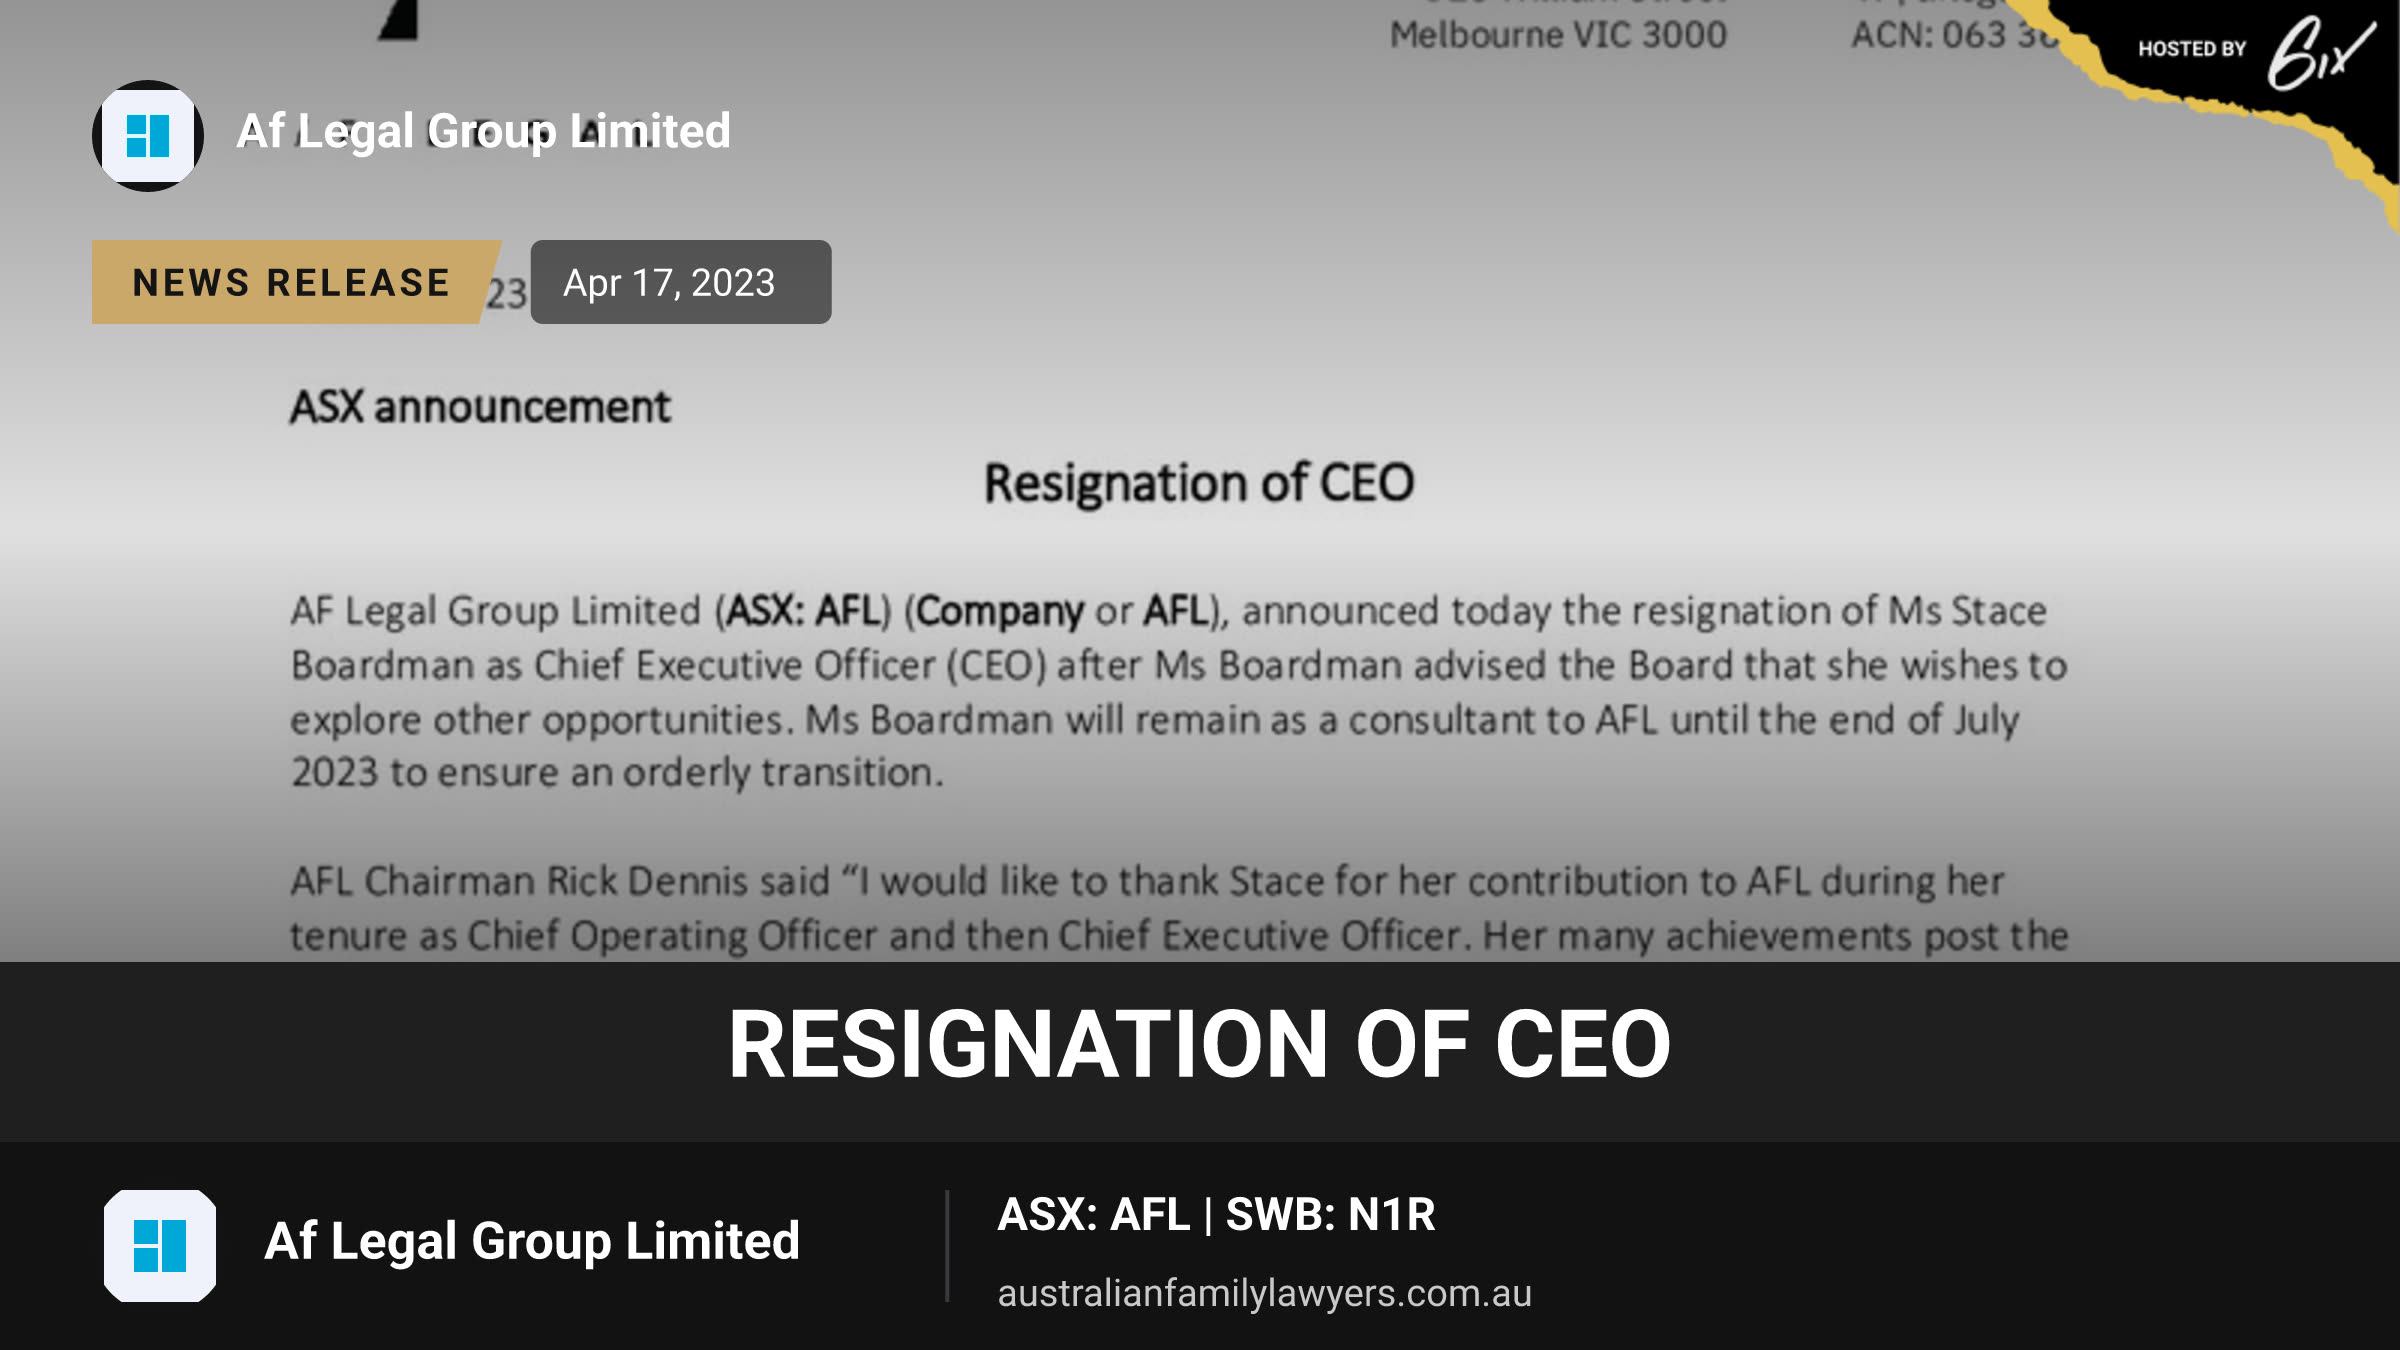Open the australianfamilylawyers.com.au website link
The height and width of the screenshot is (1350, 2400).
pos(1264,1293)
